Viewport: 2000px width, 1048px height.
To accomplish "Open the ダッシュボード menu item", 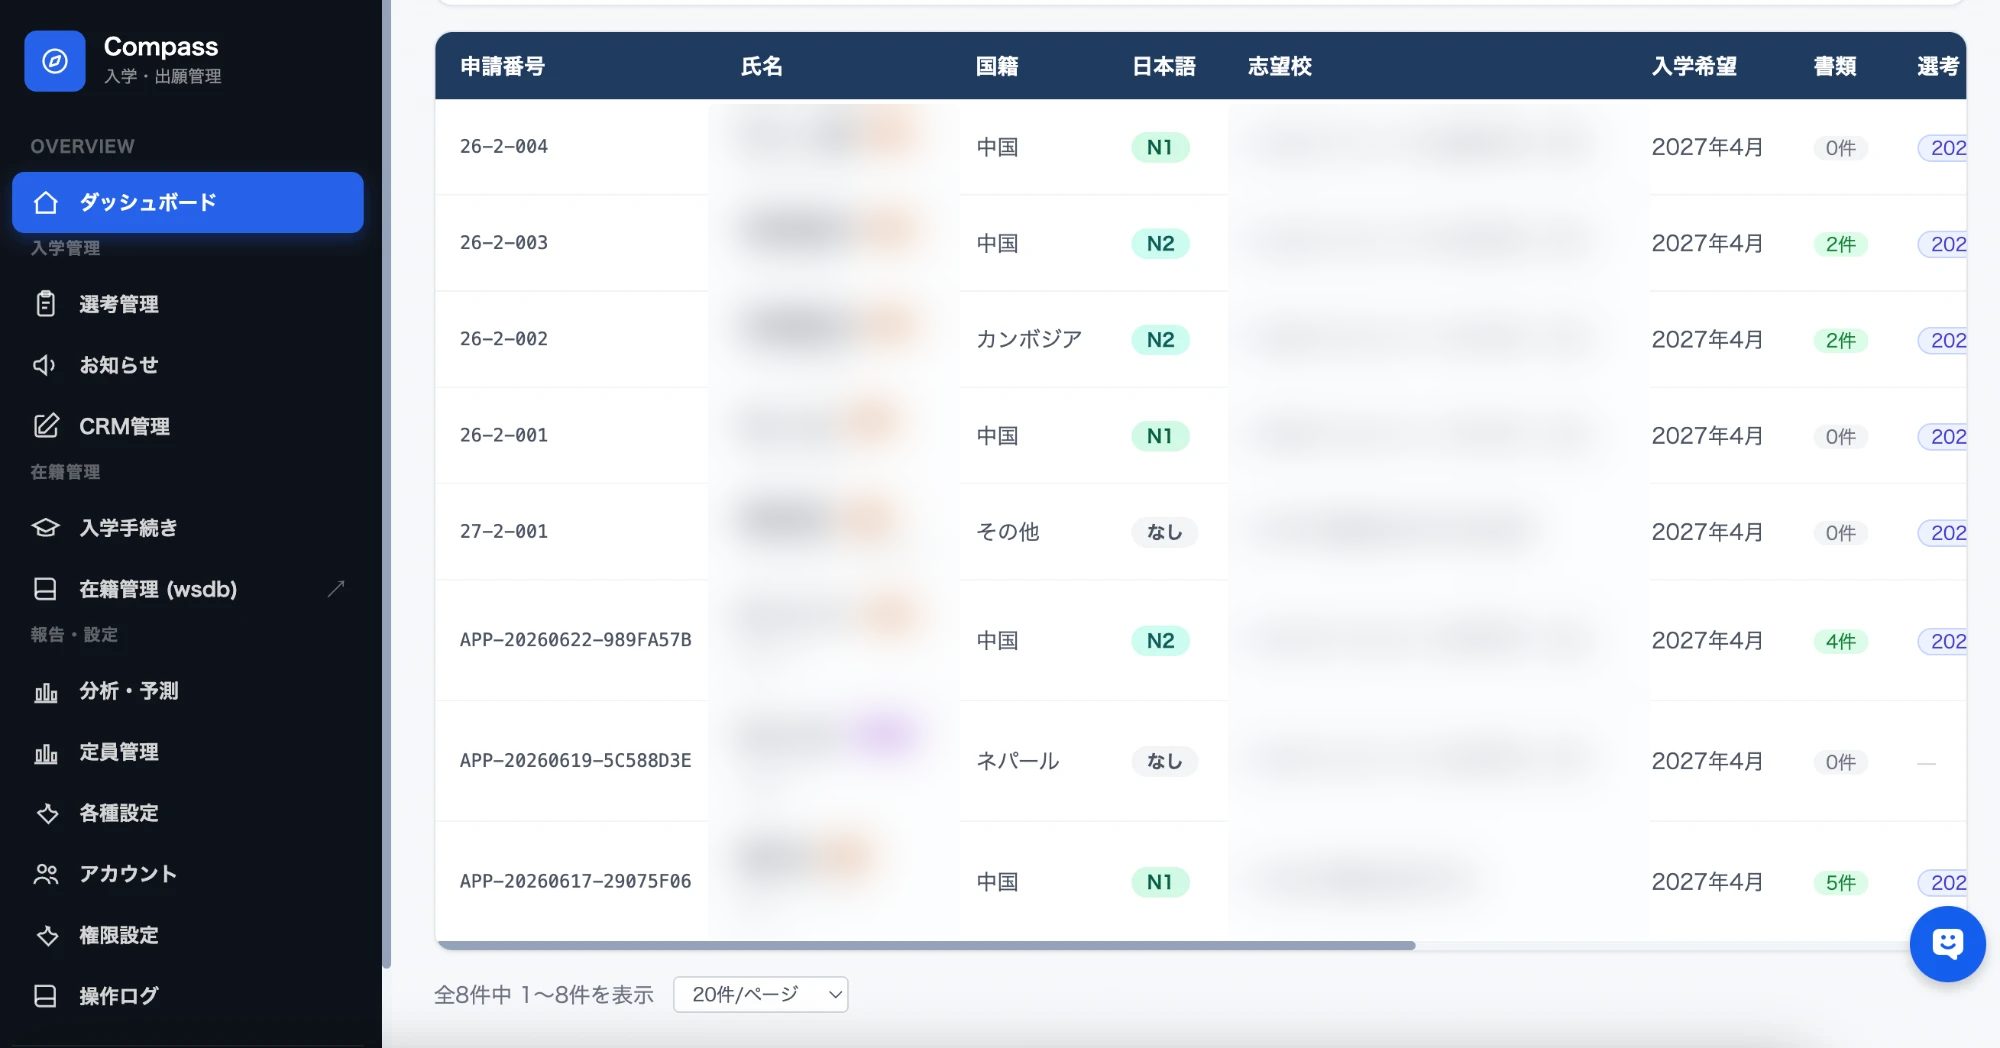I will click(x=188, y=203).
